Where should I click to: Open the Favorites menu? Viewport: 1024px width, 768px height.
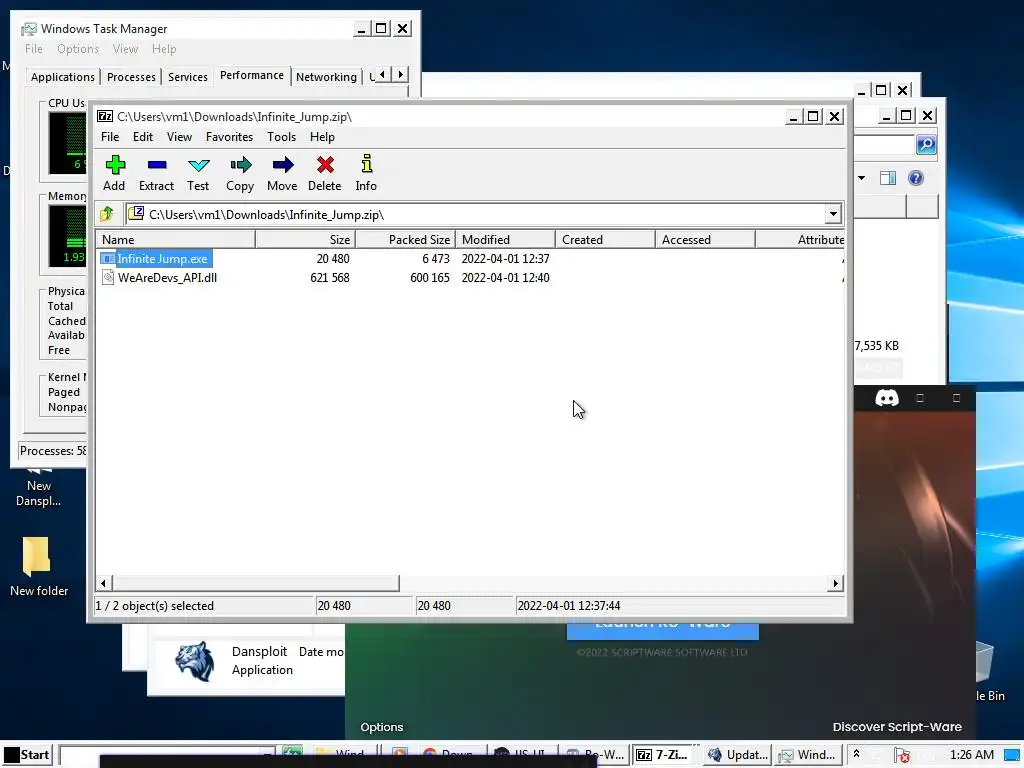point(229,136)
